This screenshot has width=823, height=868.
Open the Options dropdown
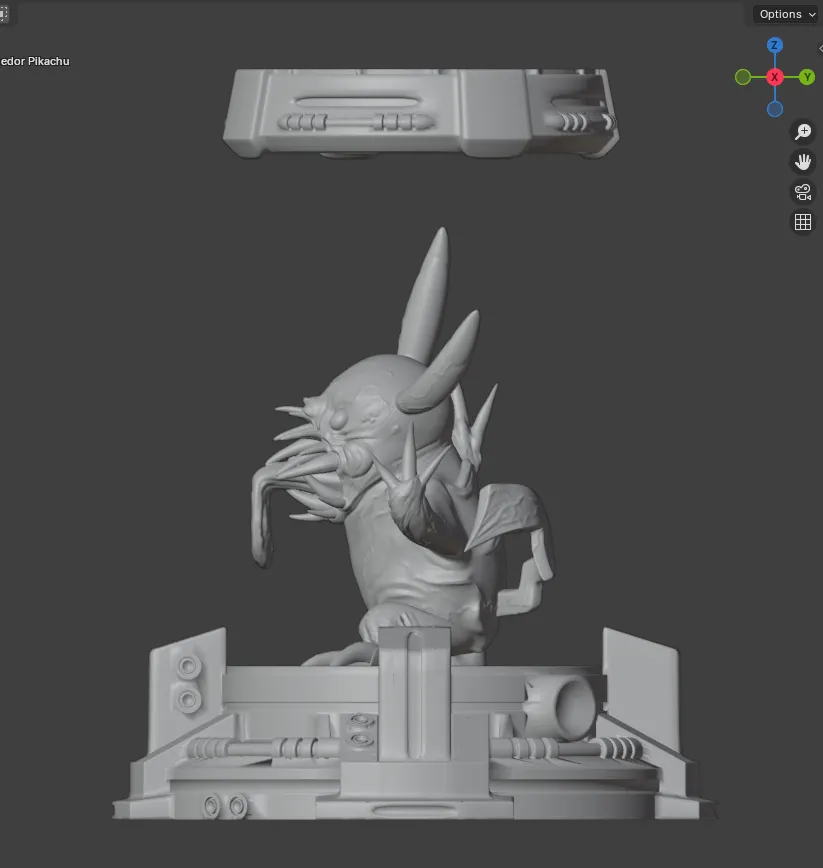tap(786, 14)
